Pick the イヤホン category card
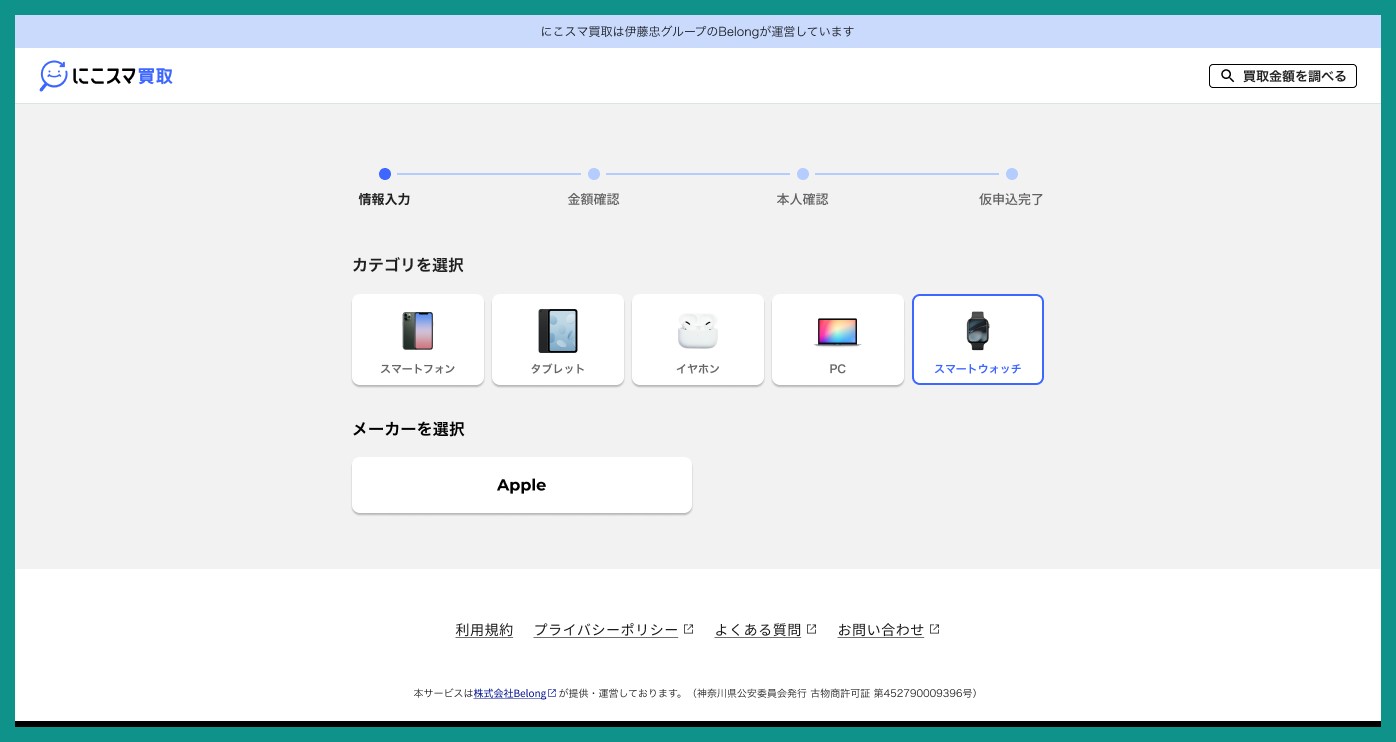1396x742 pixels. click(698, 340)
